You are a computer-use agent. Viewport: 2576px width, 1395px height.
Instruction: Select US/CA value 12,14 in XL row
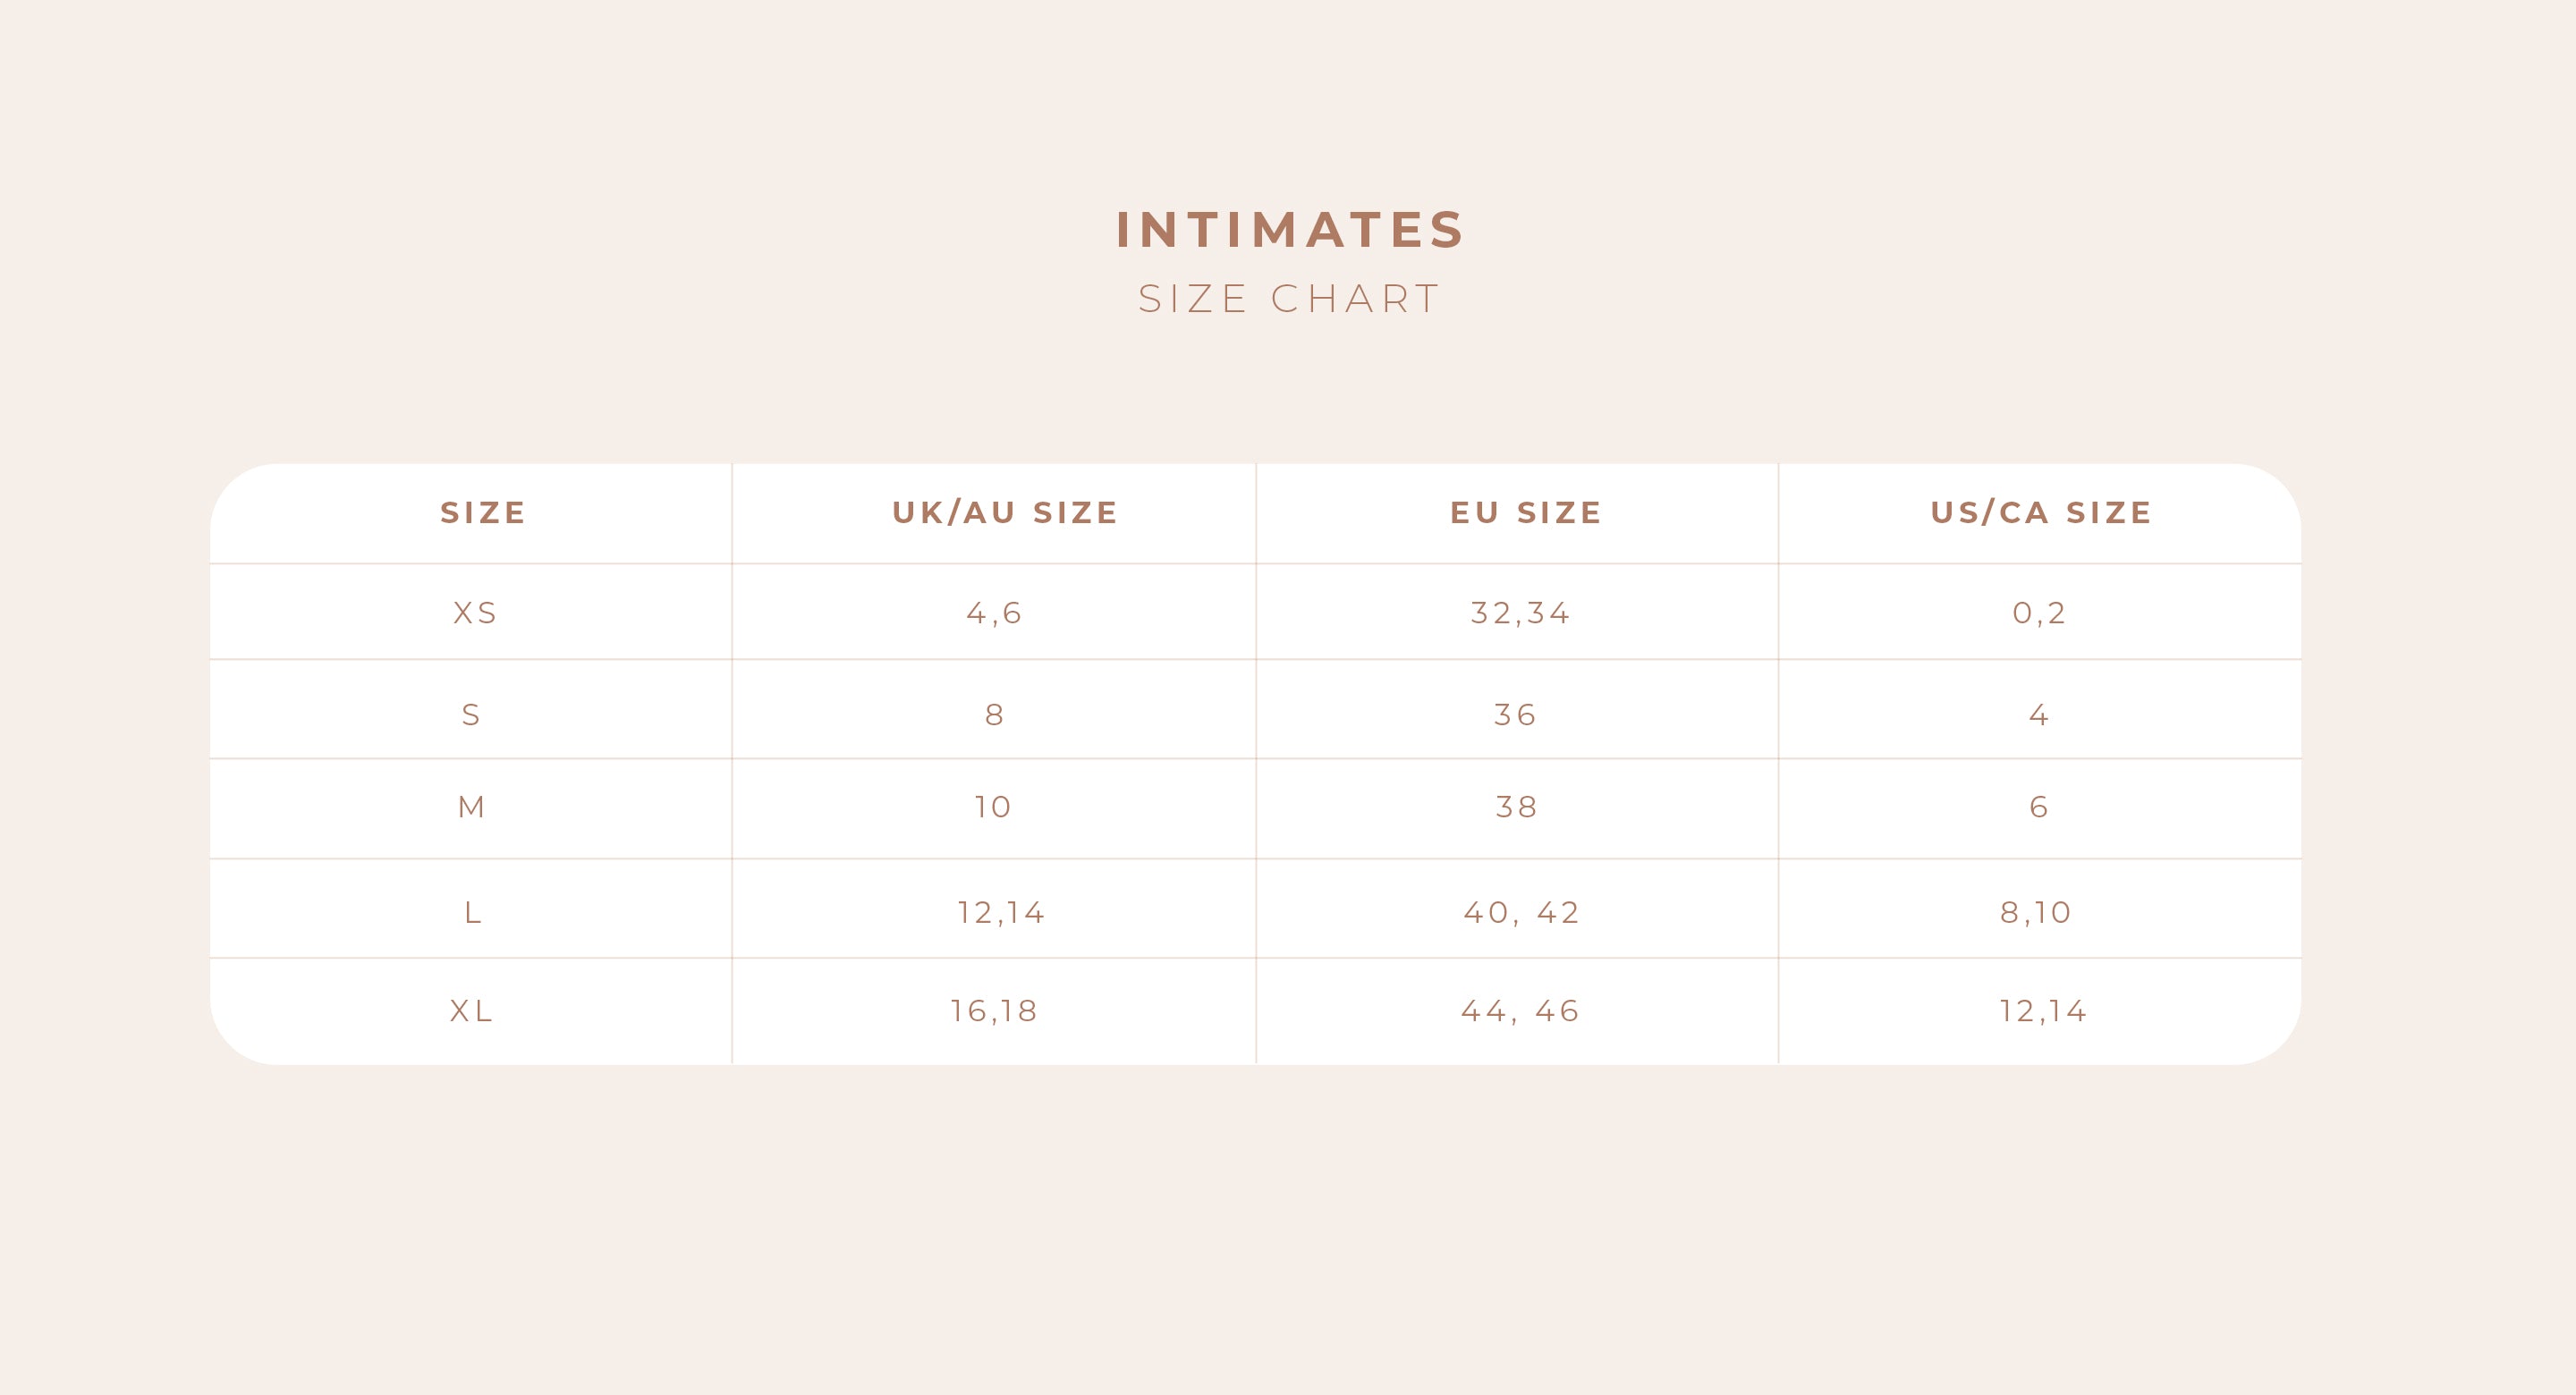tap(2043, 1011)
